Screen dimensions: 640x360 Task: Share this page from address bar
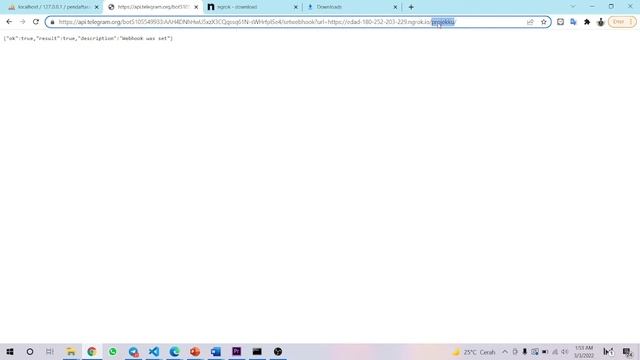pyautogui.click(x=530, y=22)
